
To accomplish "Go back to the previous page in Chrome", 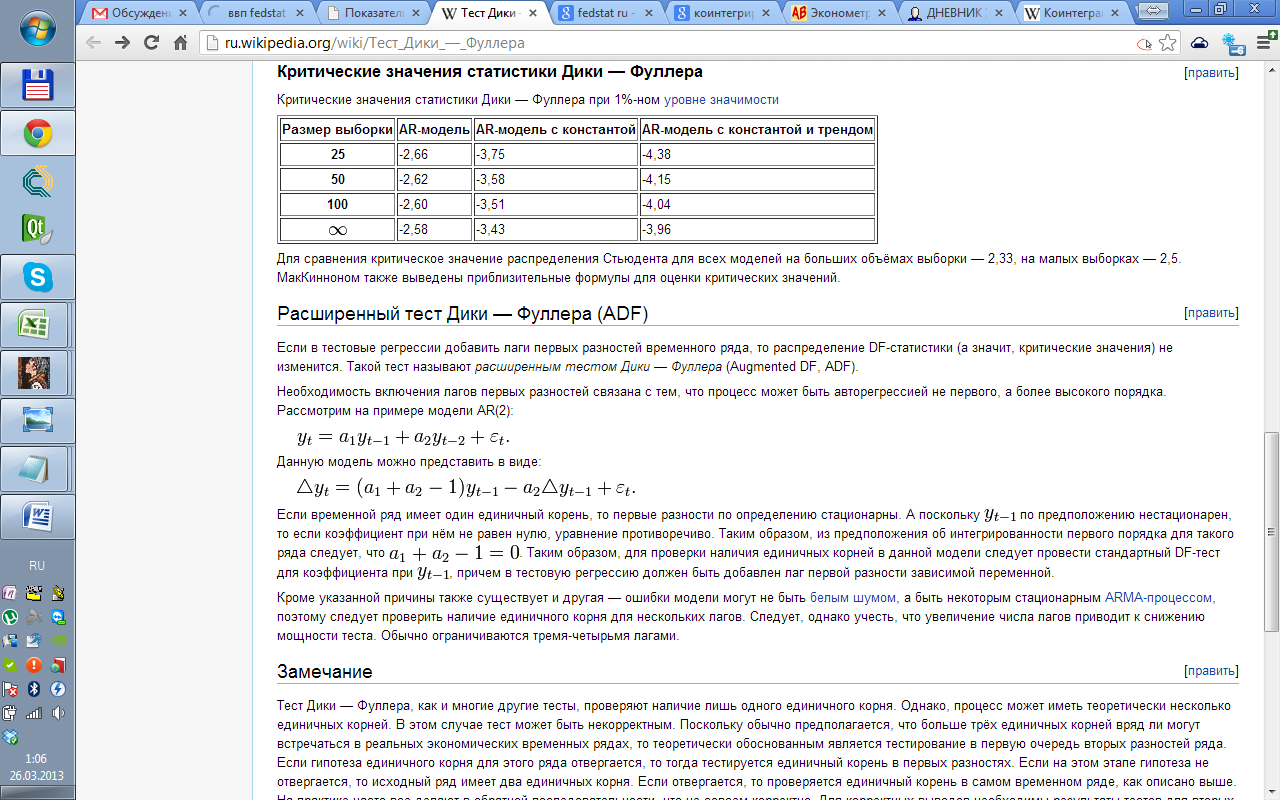I will pos(93,43).
